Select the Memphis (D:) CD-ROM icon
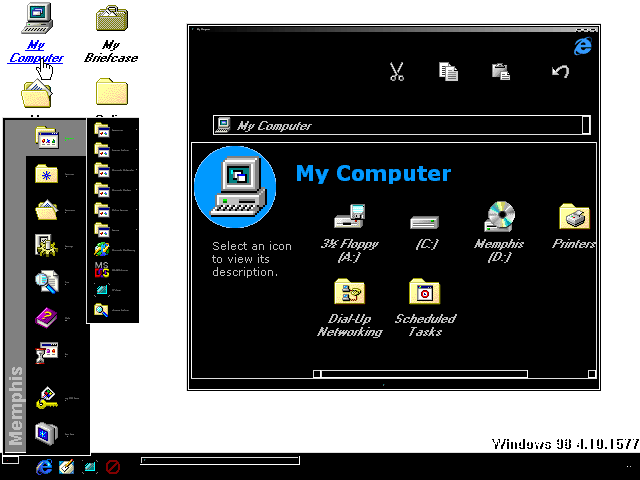This screenshot has height=480, width=640. pyautogui.click(x=499, y=232)
